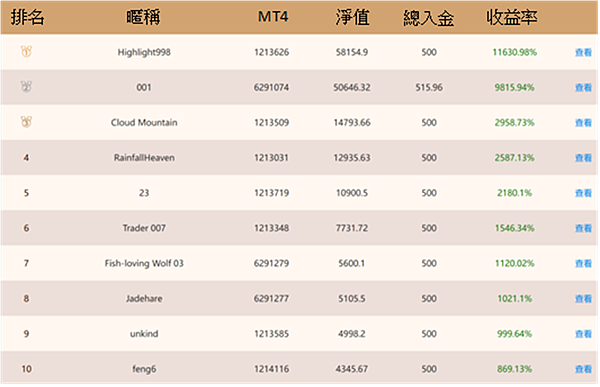Open the 查看 link for Jadehare
This screenshot has width=600, height=387.
click(583, 299)
